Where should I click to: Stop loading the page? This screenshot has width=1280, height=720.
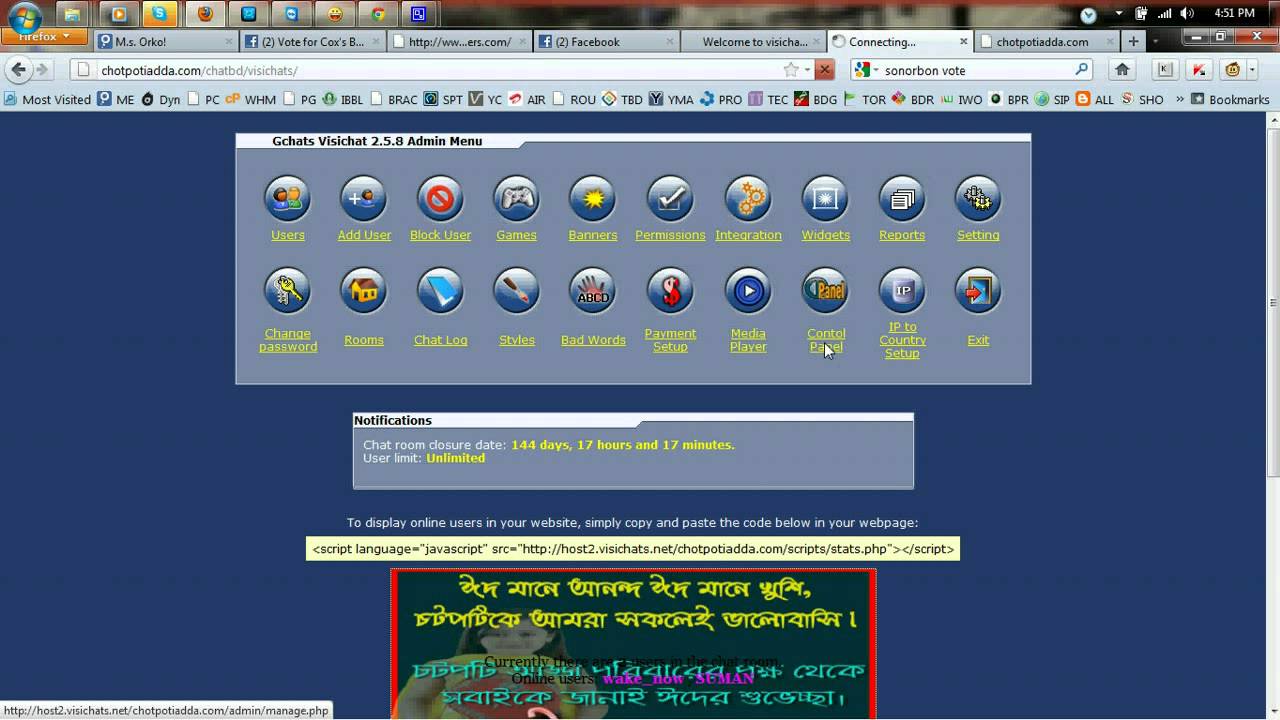pos(824,70)
